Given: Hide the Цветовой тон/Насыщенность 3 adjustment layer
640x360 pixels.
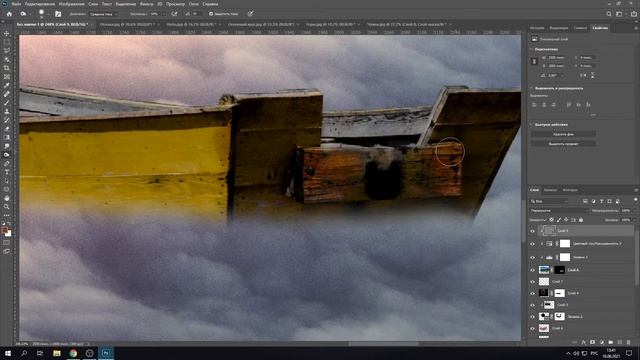Looking at the screenshot, I should coord(532,244).
